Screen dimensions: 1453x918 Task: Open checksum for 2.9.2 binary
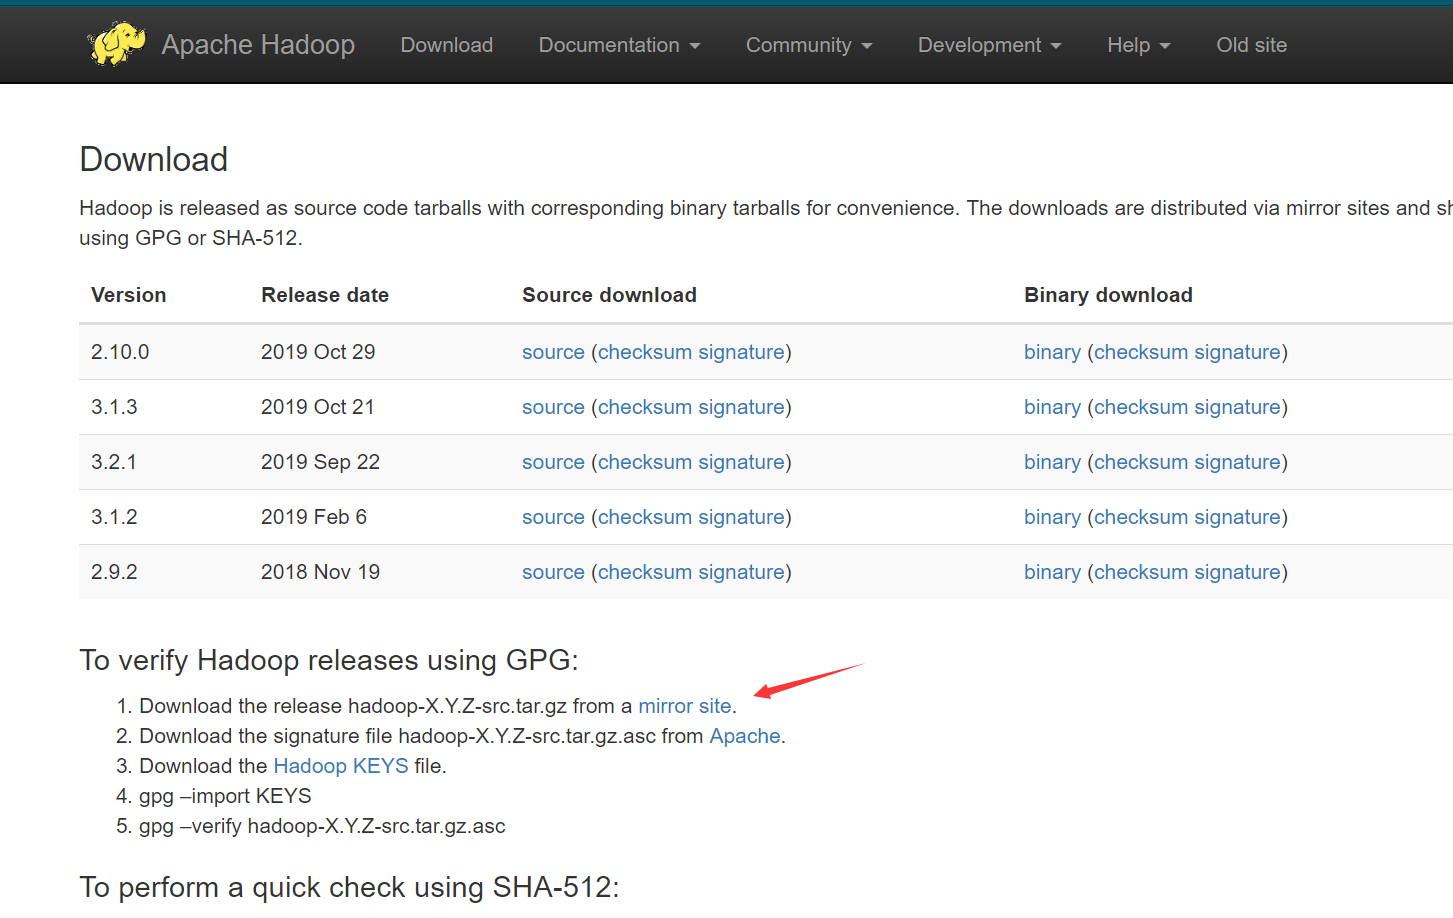1141,572
